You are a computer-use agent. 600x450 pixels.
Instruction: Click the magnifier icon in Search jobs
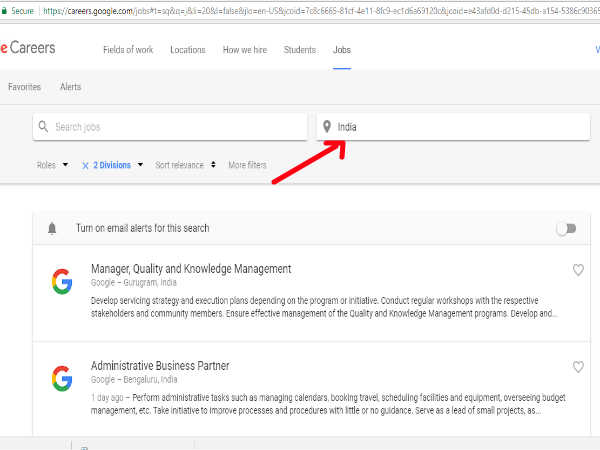tap(43, 127)
